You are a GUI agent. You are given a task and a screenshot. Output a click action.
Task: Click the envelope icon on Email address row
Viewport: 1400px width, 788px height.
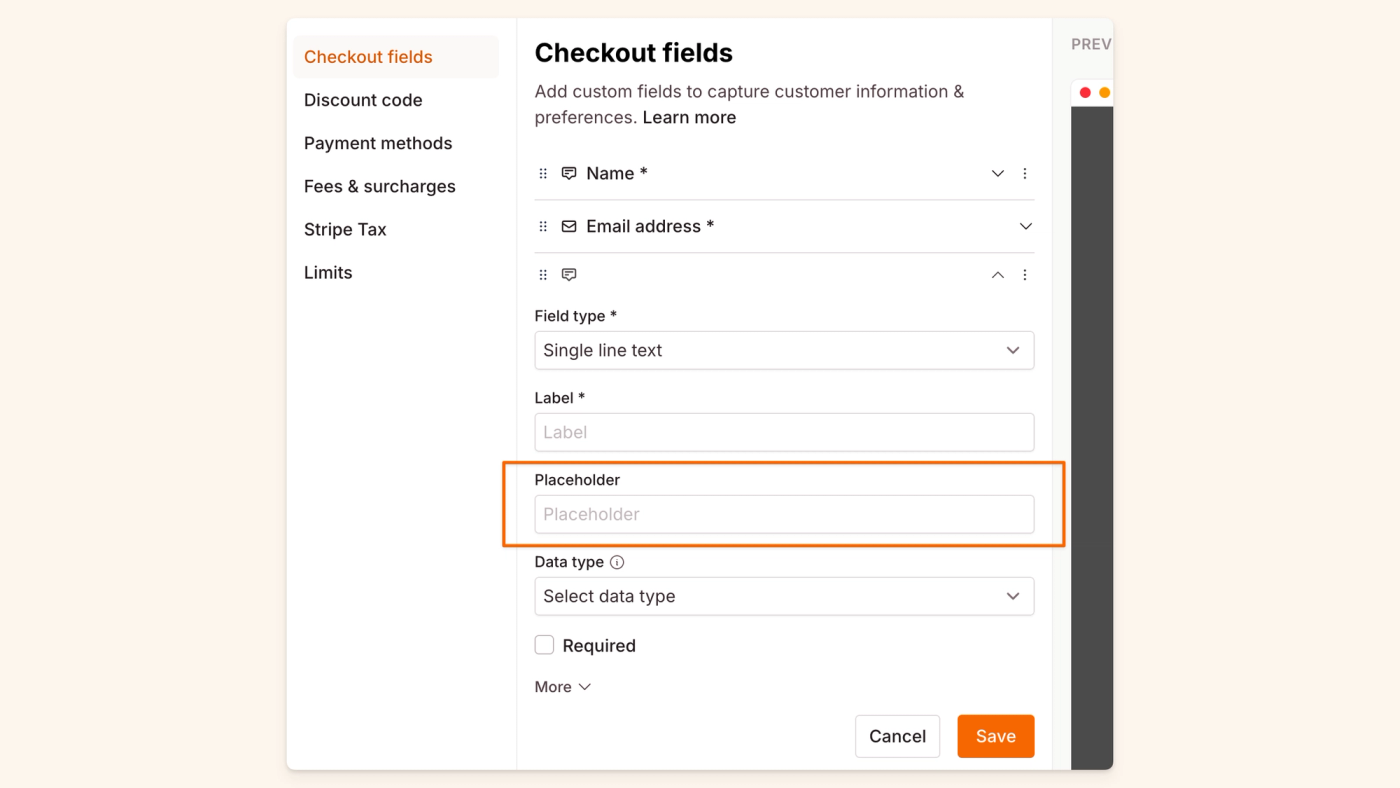point(569,227)
